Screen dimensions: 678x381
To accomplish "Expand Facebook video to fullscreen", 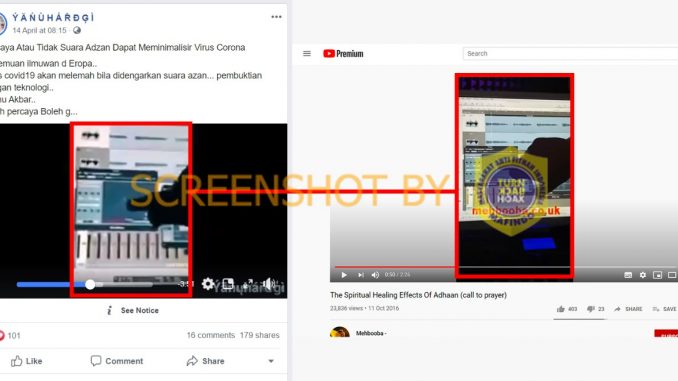I will point(248,284).
